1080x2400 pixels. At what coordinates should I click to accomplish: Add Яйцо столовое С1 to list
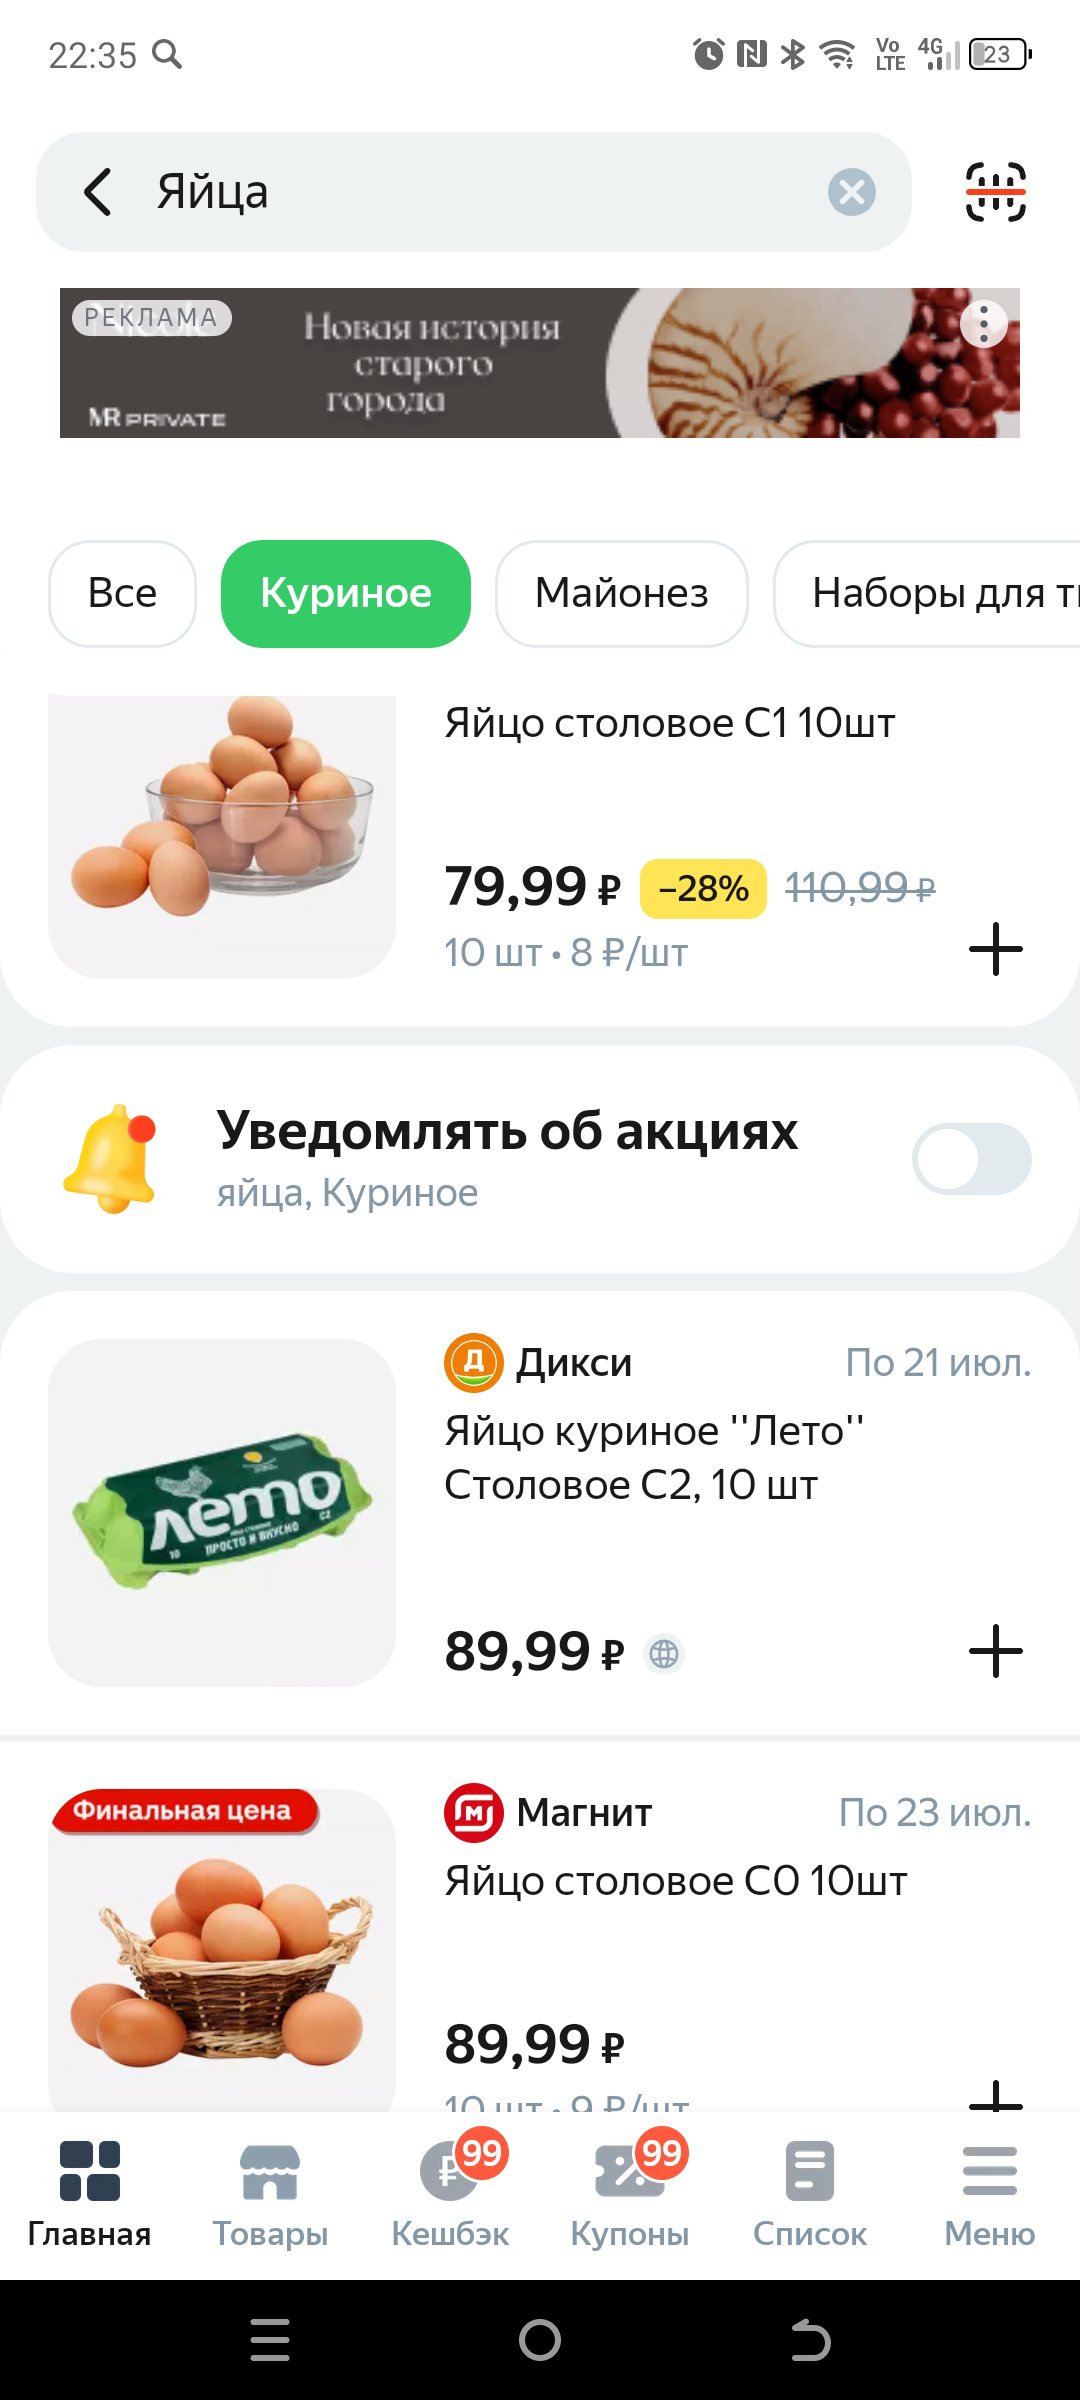click(996, 949)
